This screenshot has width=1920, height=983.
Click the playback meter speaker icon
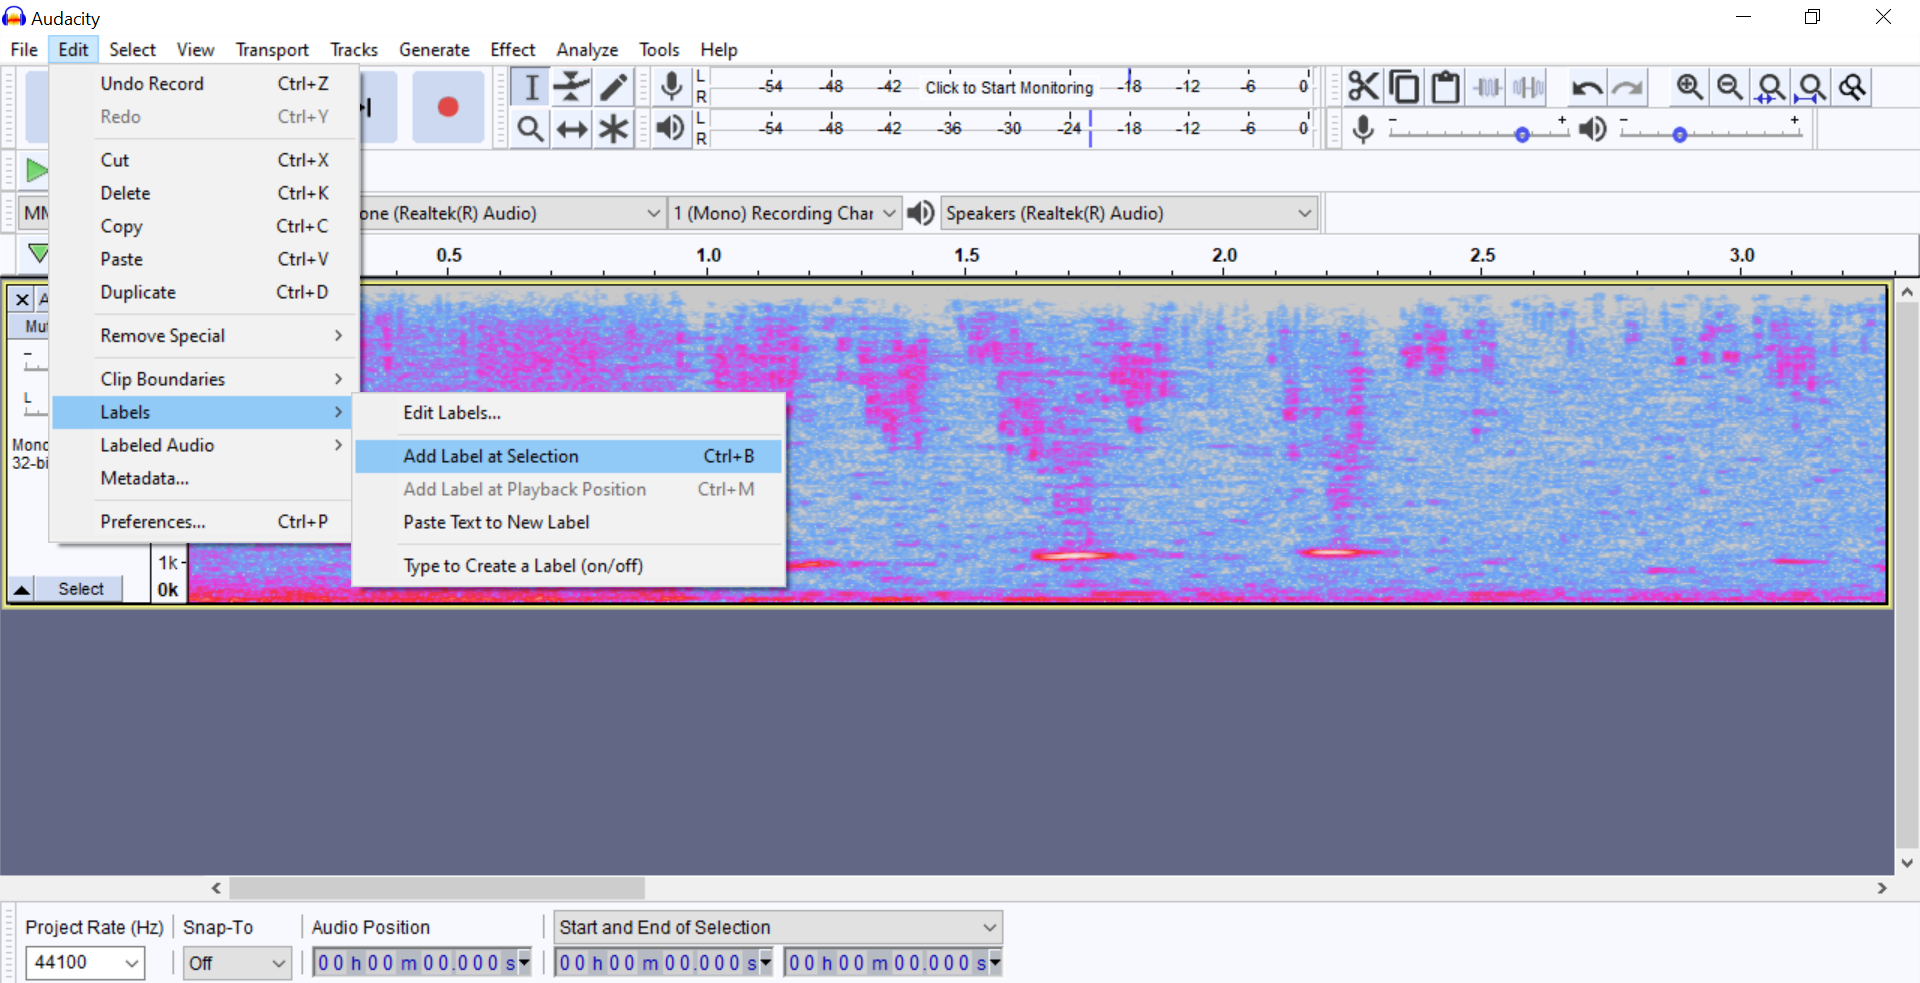pyautogui.click(x=672, y=128)
